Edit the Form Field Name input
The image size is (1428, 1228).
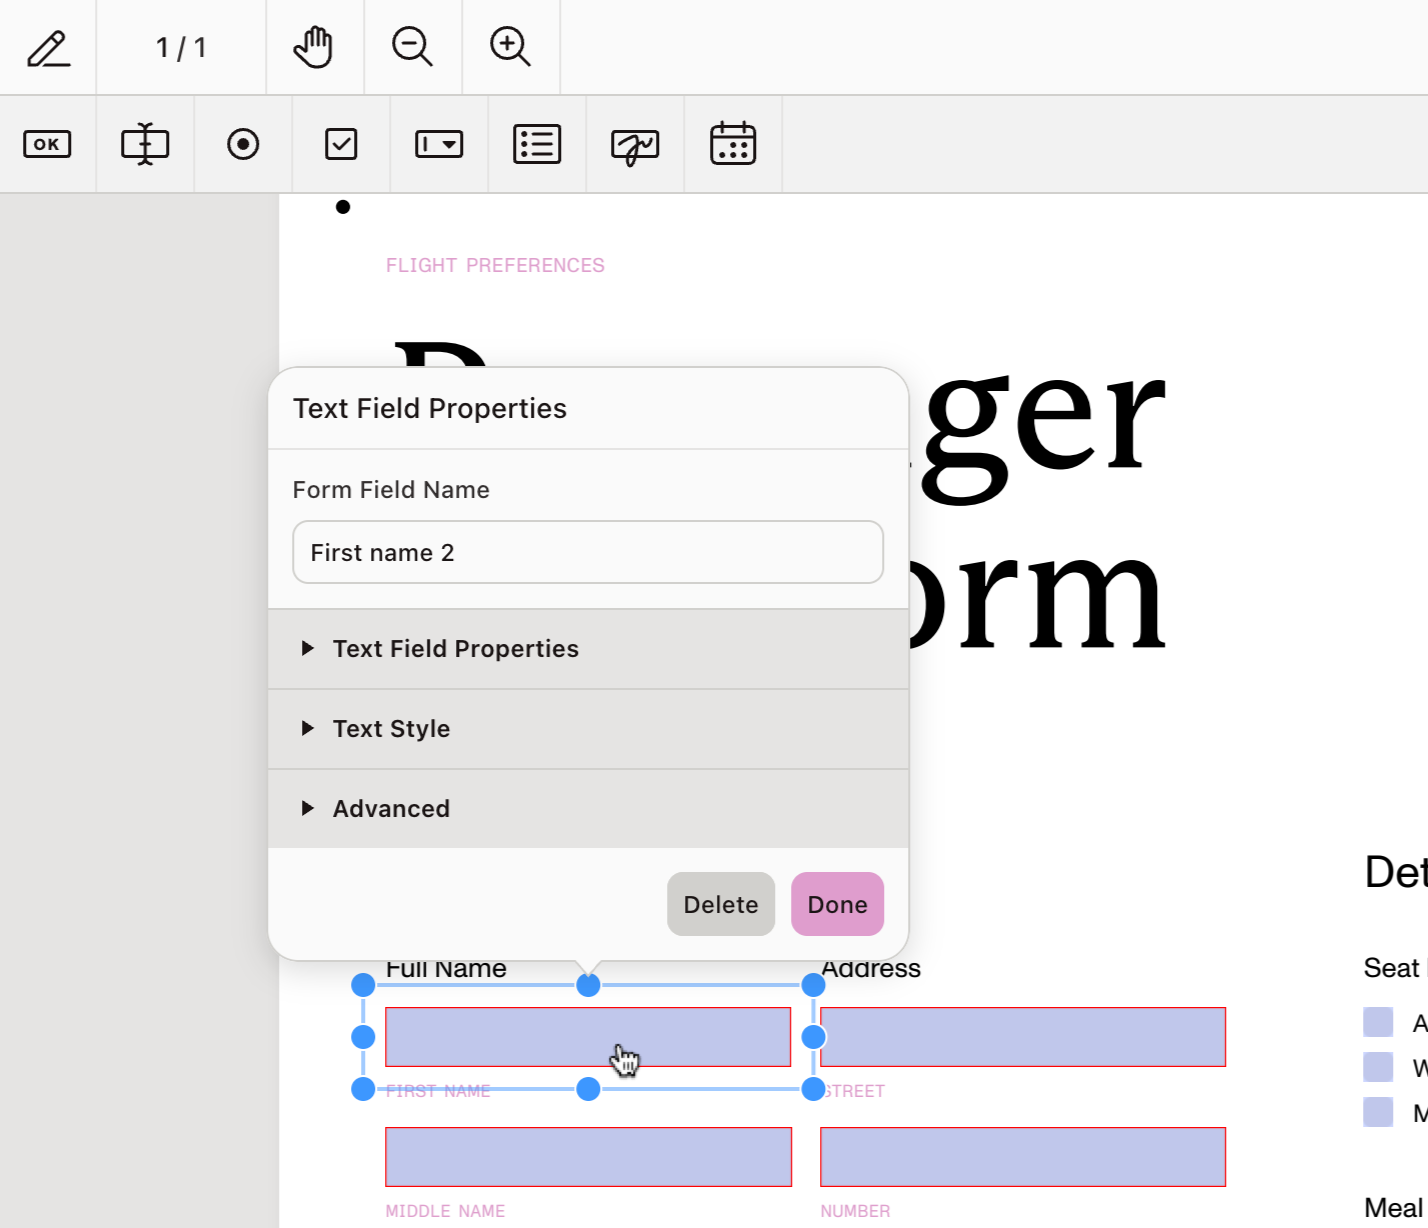588,552
